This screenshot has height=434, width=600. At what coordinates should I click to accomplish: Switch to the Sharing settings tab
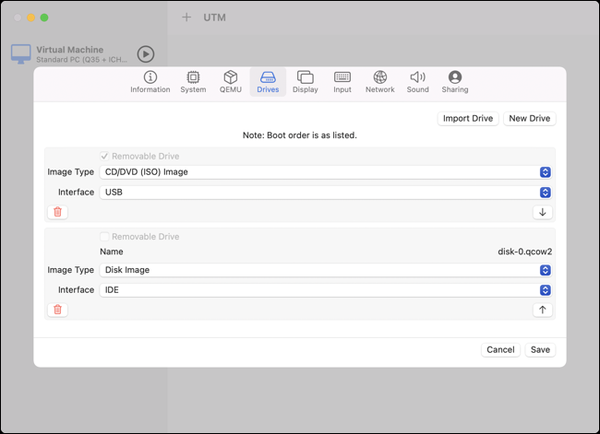point(455,82)
